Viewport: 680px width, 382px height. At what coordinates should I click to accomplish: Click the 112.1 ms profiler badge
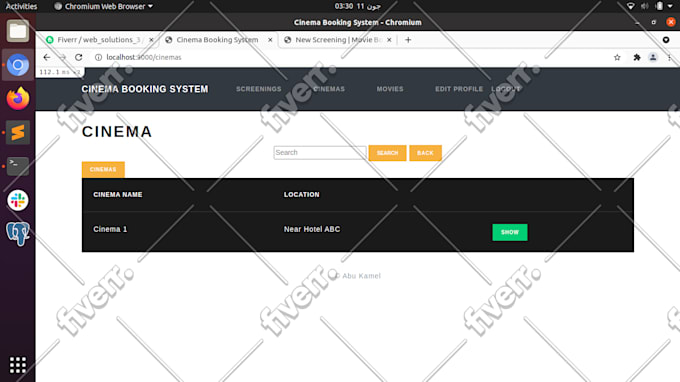pos(60,72)
